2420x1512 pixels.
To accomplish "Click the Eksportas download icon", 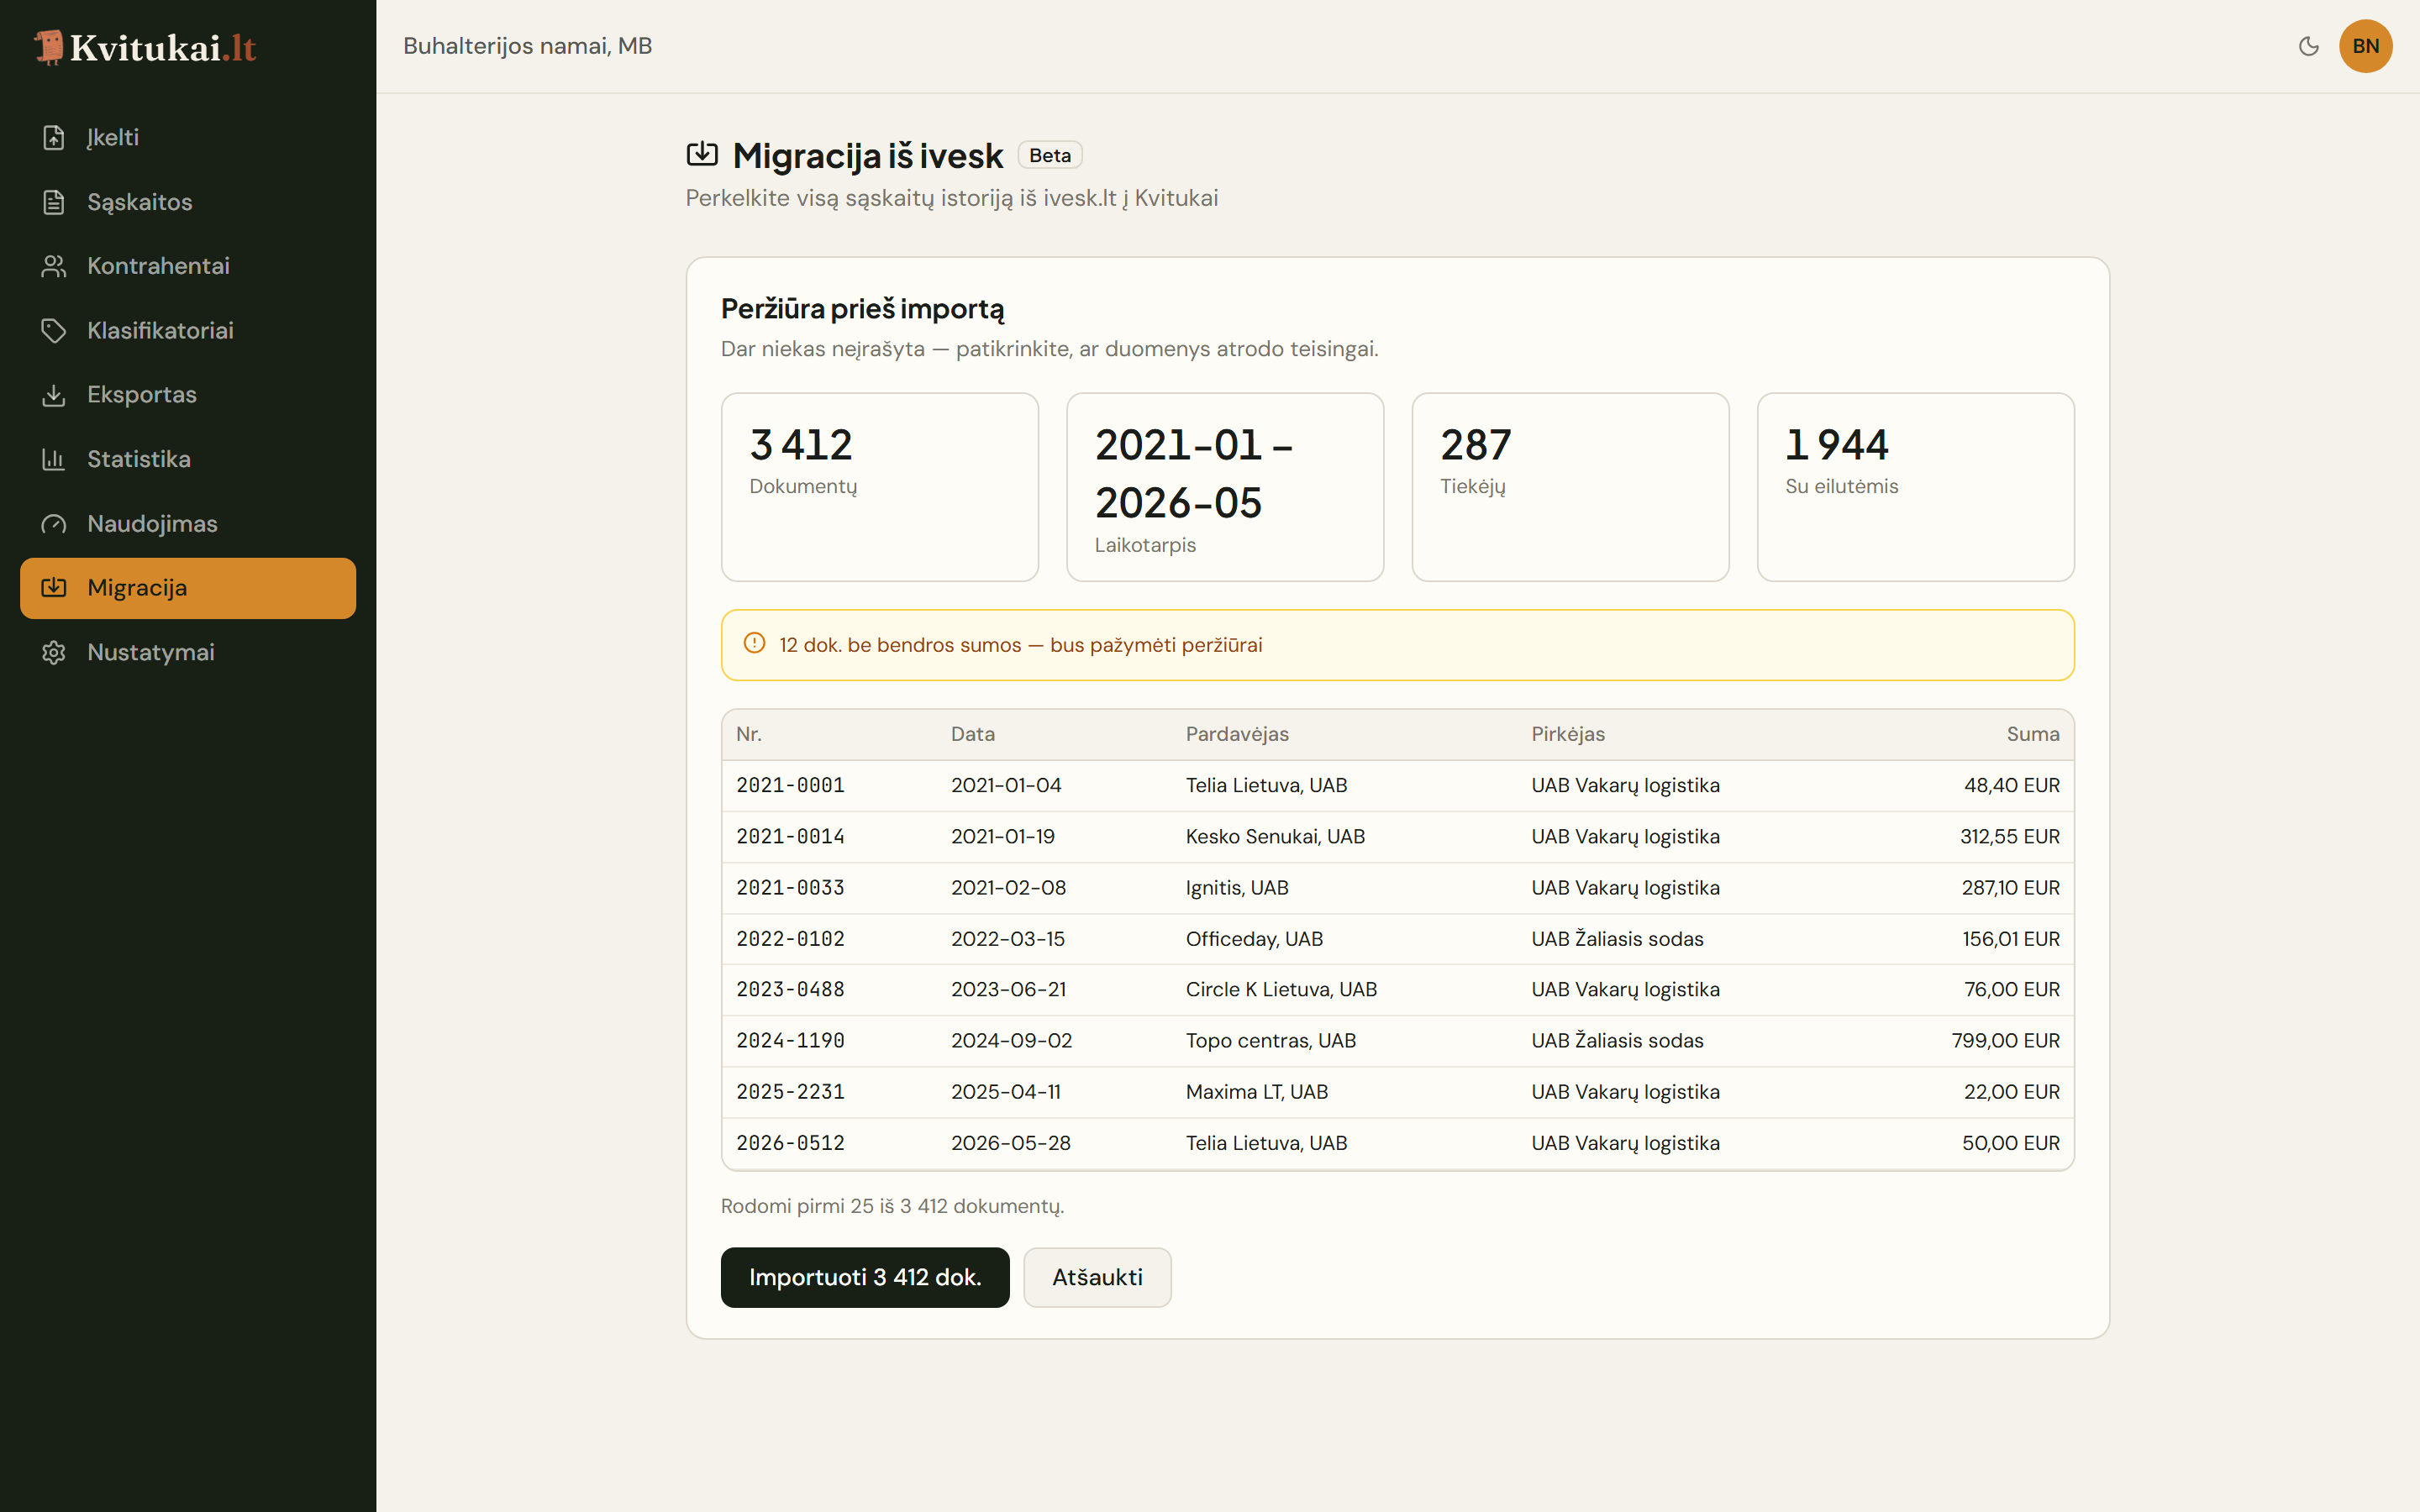I will coord(54,395).
